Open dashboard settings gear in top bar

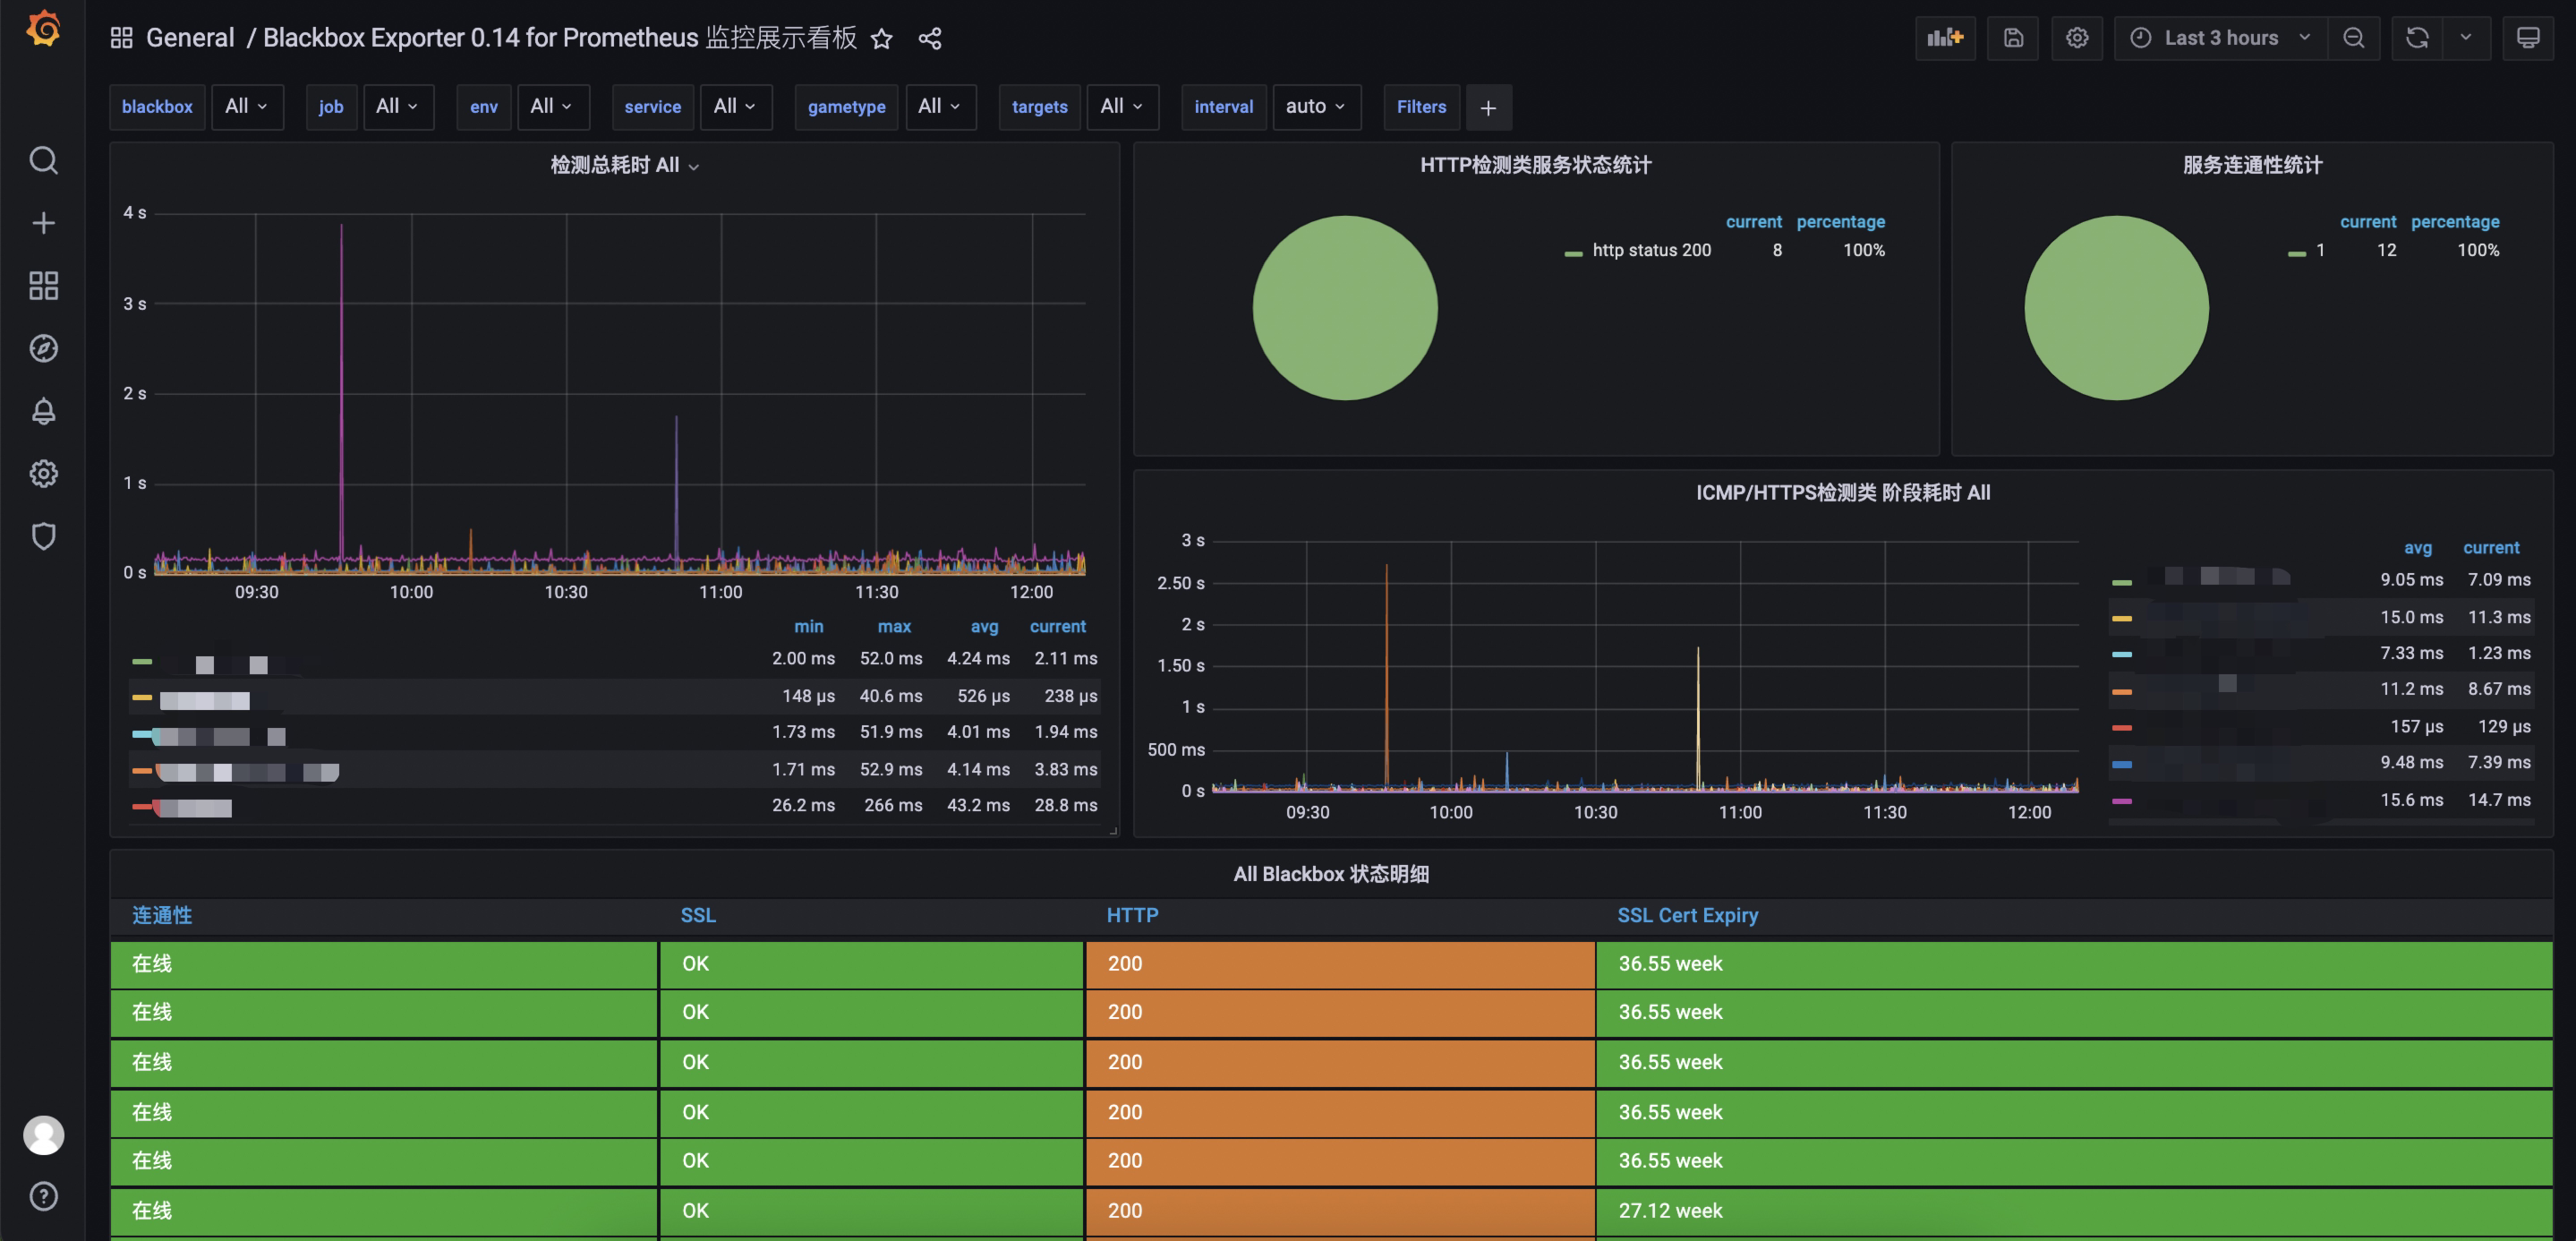pos(2077,38)
